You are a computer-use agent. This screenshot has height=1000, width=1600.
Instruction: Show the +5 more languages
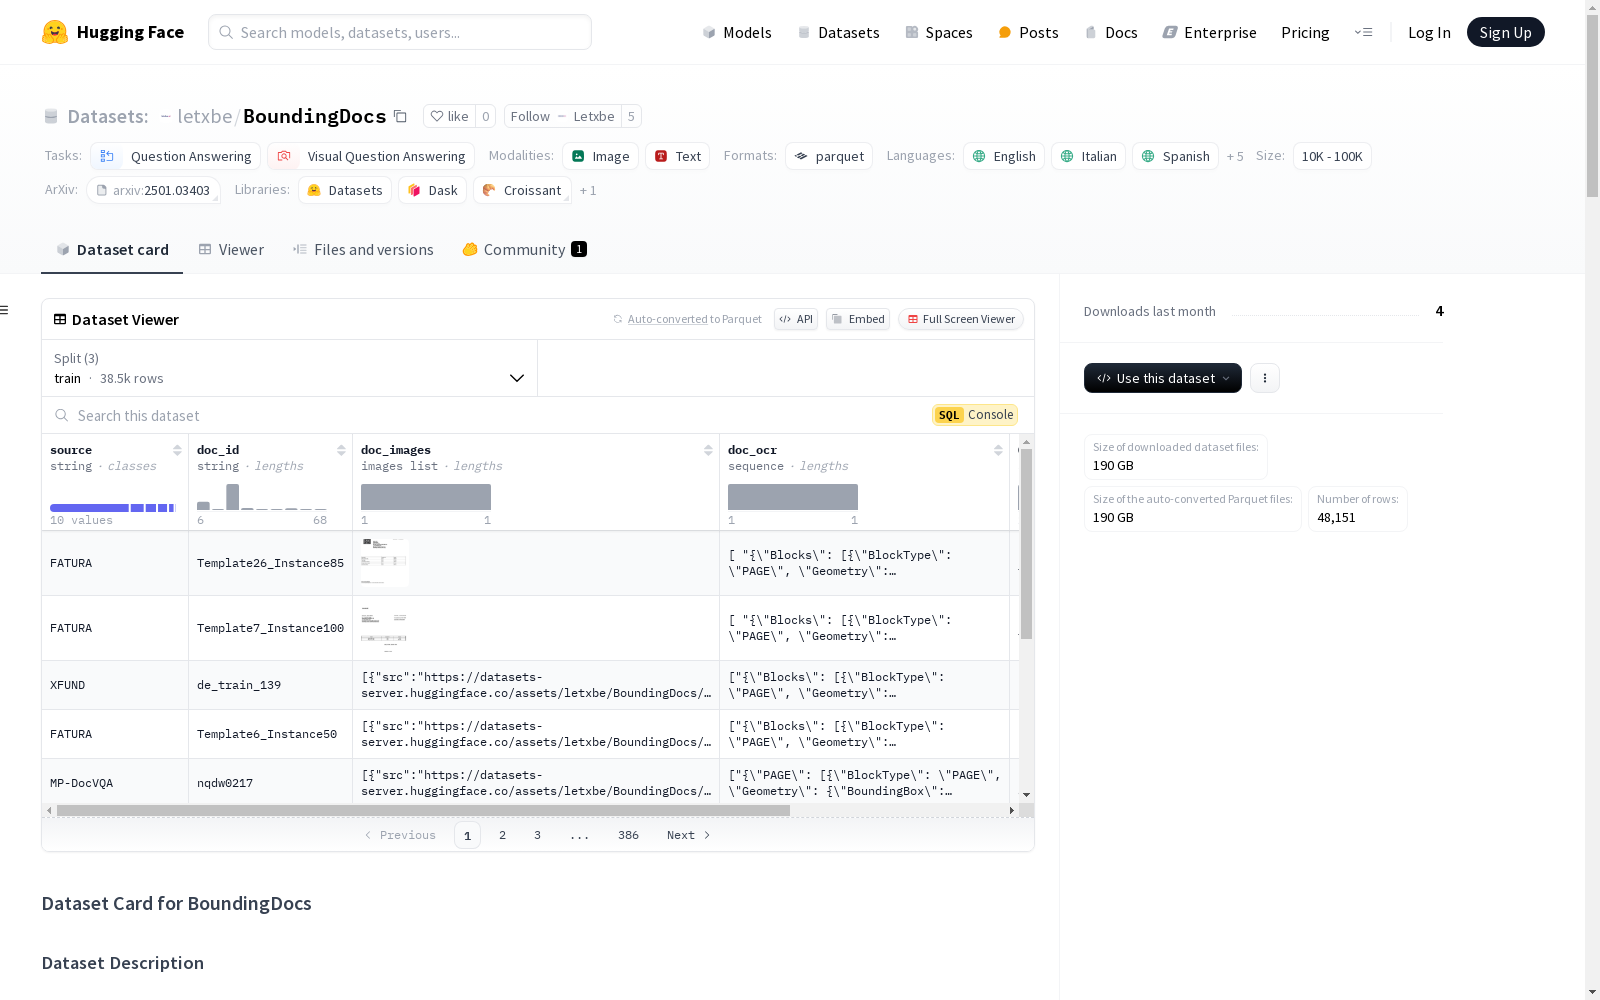1235,156
